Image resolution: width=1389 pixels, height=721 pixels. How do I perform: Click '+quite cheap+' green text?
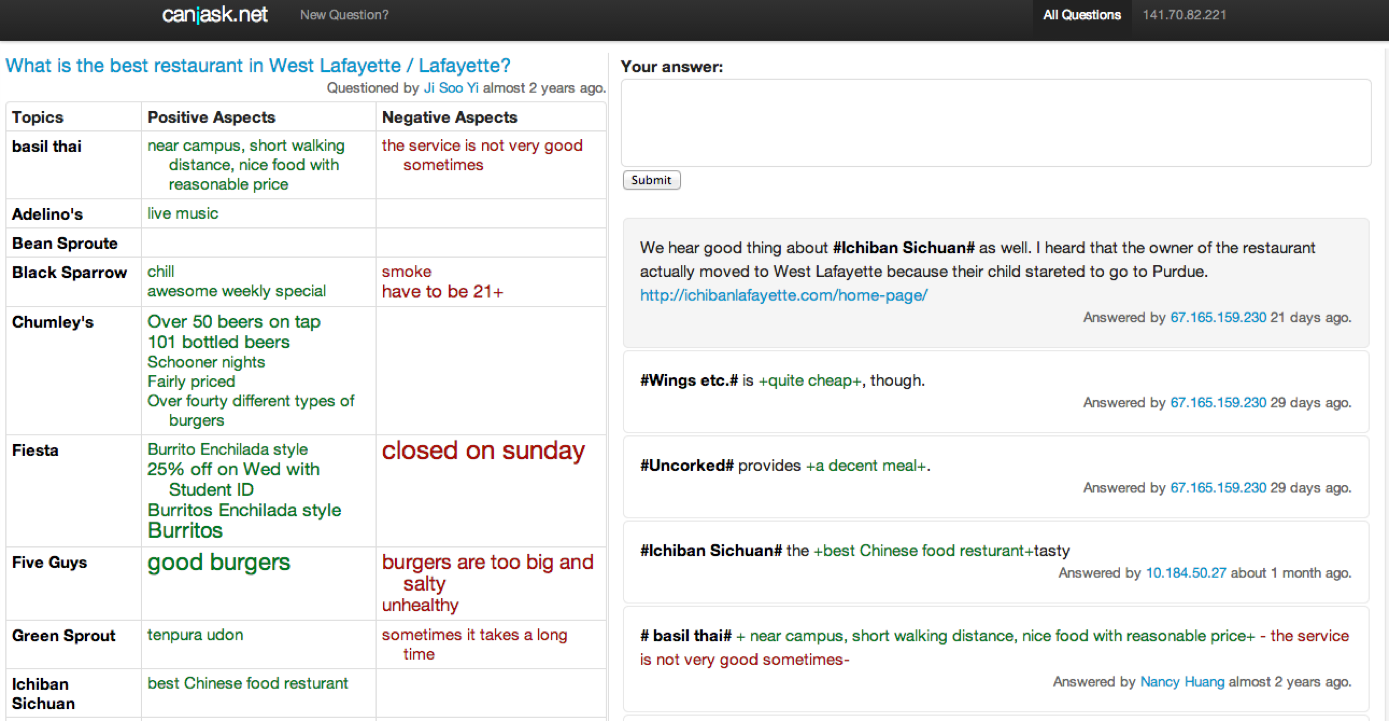810,381
